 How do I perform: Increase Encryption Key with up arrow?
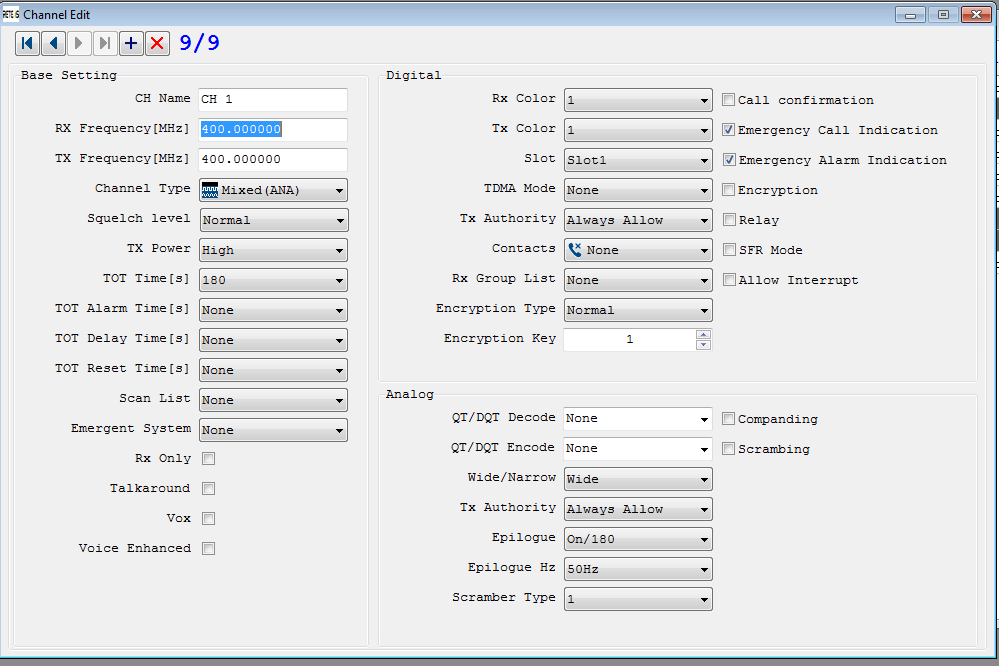click(703, 334)
